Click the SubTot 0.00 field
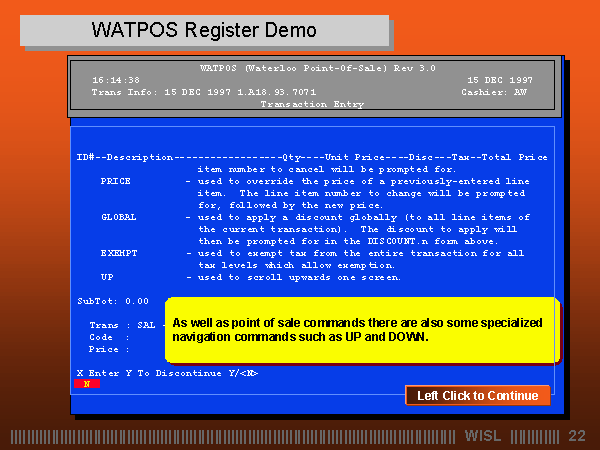600x450 pixels. coord(113,300)
